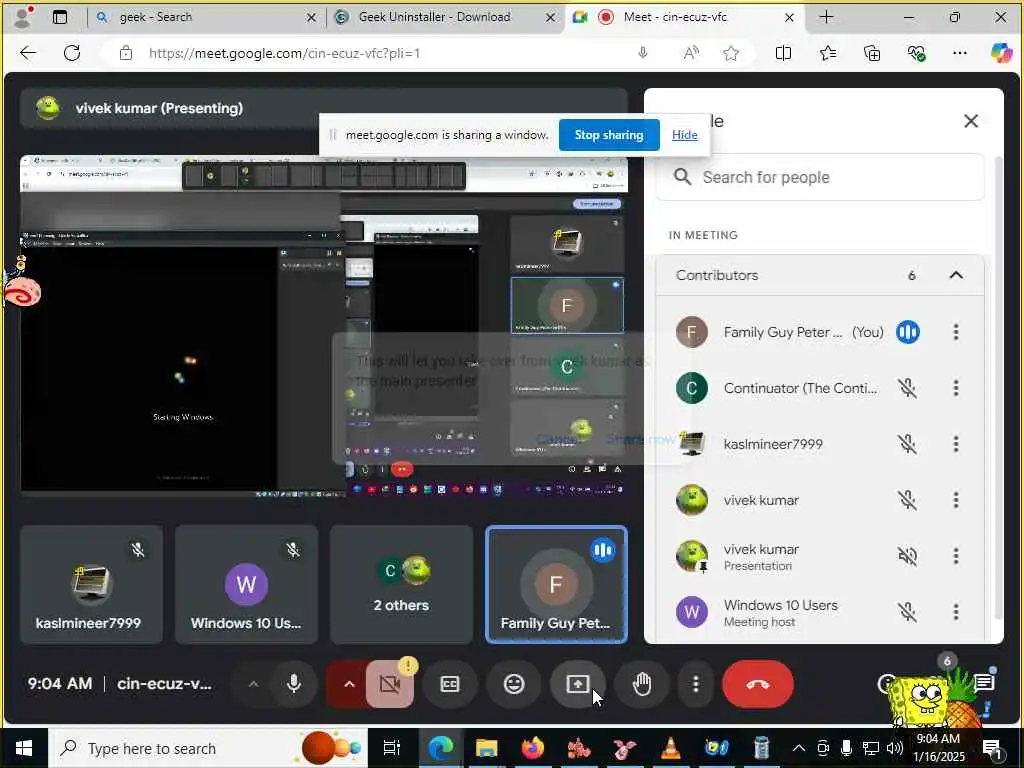Open Task View on taskbar
The width and height of the screenshot is (1024, 768).
pos(391,748)
